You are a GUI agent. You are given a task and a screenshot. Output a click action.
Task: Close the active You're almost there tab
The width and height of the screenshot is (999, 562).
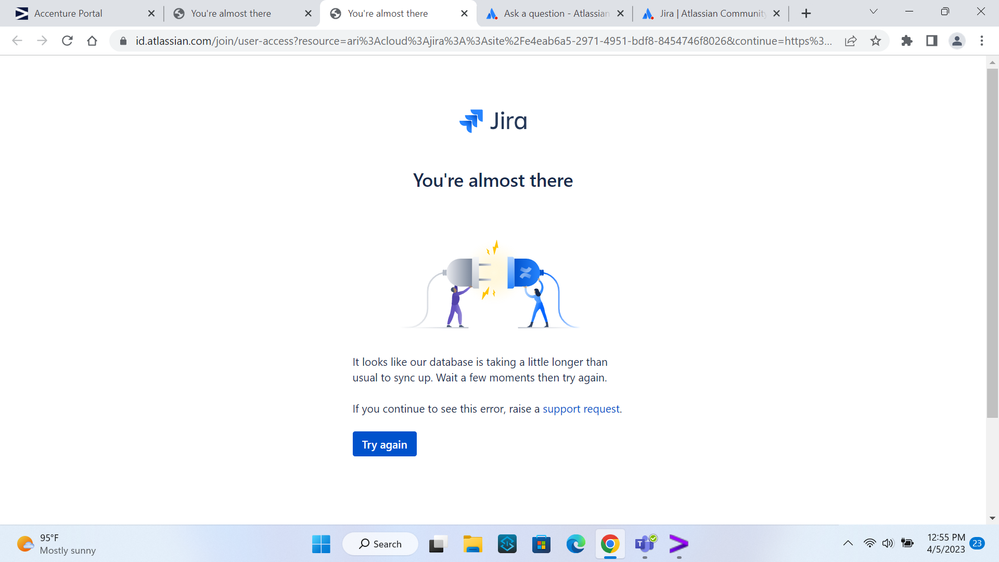click(464, 13)
